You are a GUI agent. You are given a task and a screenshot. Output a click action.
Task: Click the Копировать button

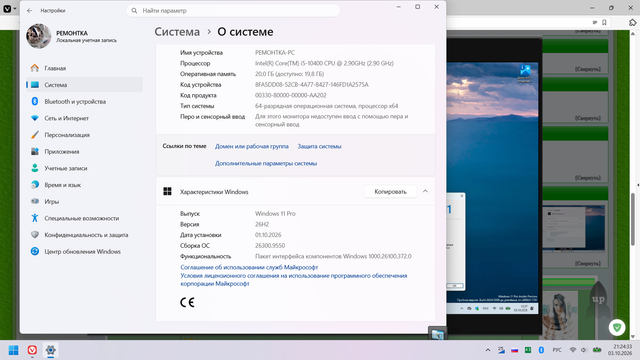pyautogui.click(x=391, y=191)
